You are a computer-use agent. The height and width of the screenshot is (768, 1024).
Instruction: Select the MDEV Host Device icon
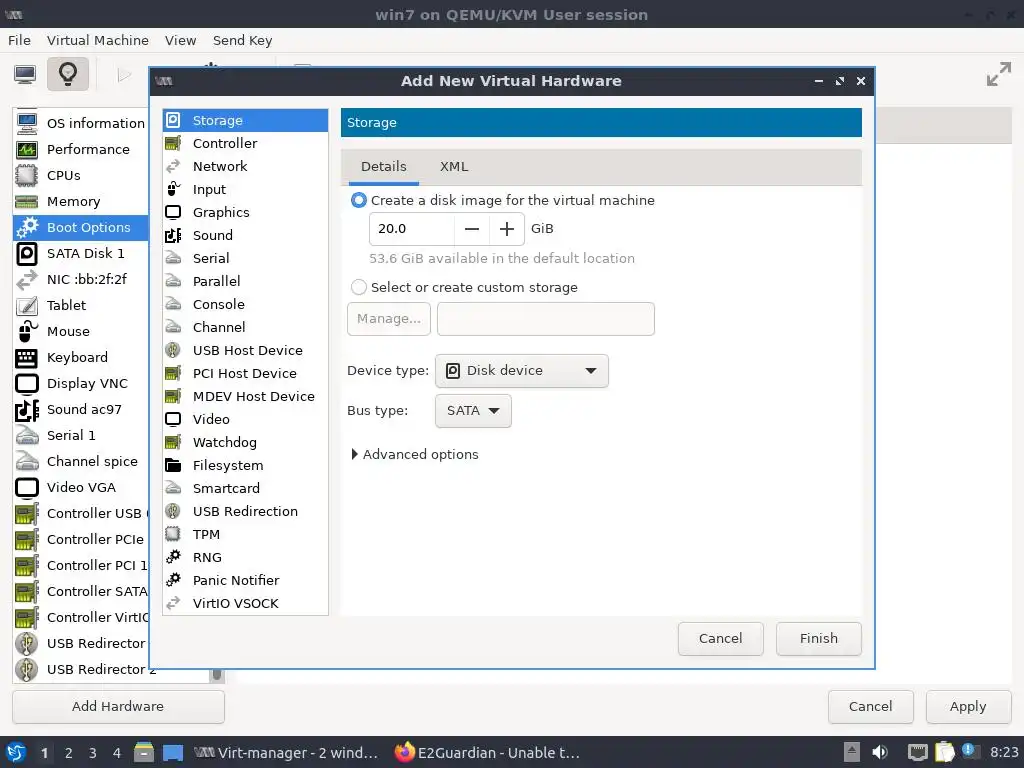pos(173,396)
